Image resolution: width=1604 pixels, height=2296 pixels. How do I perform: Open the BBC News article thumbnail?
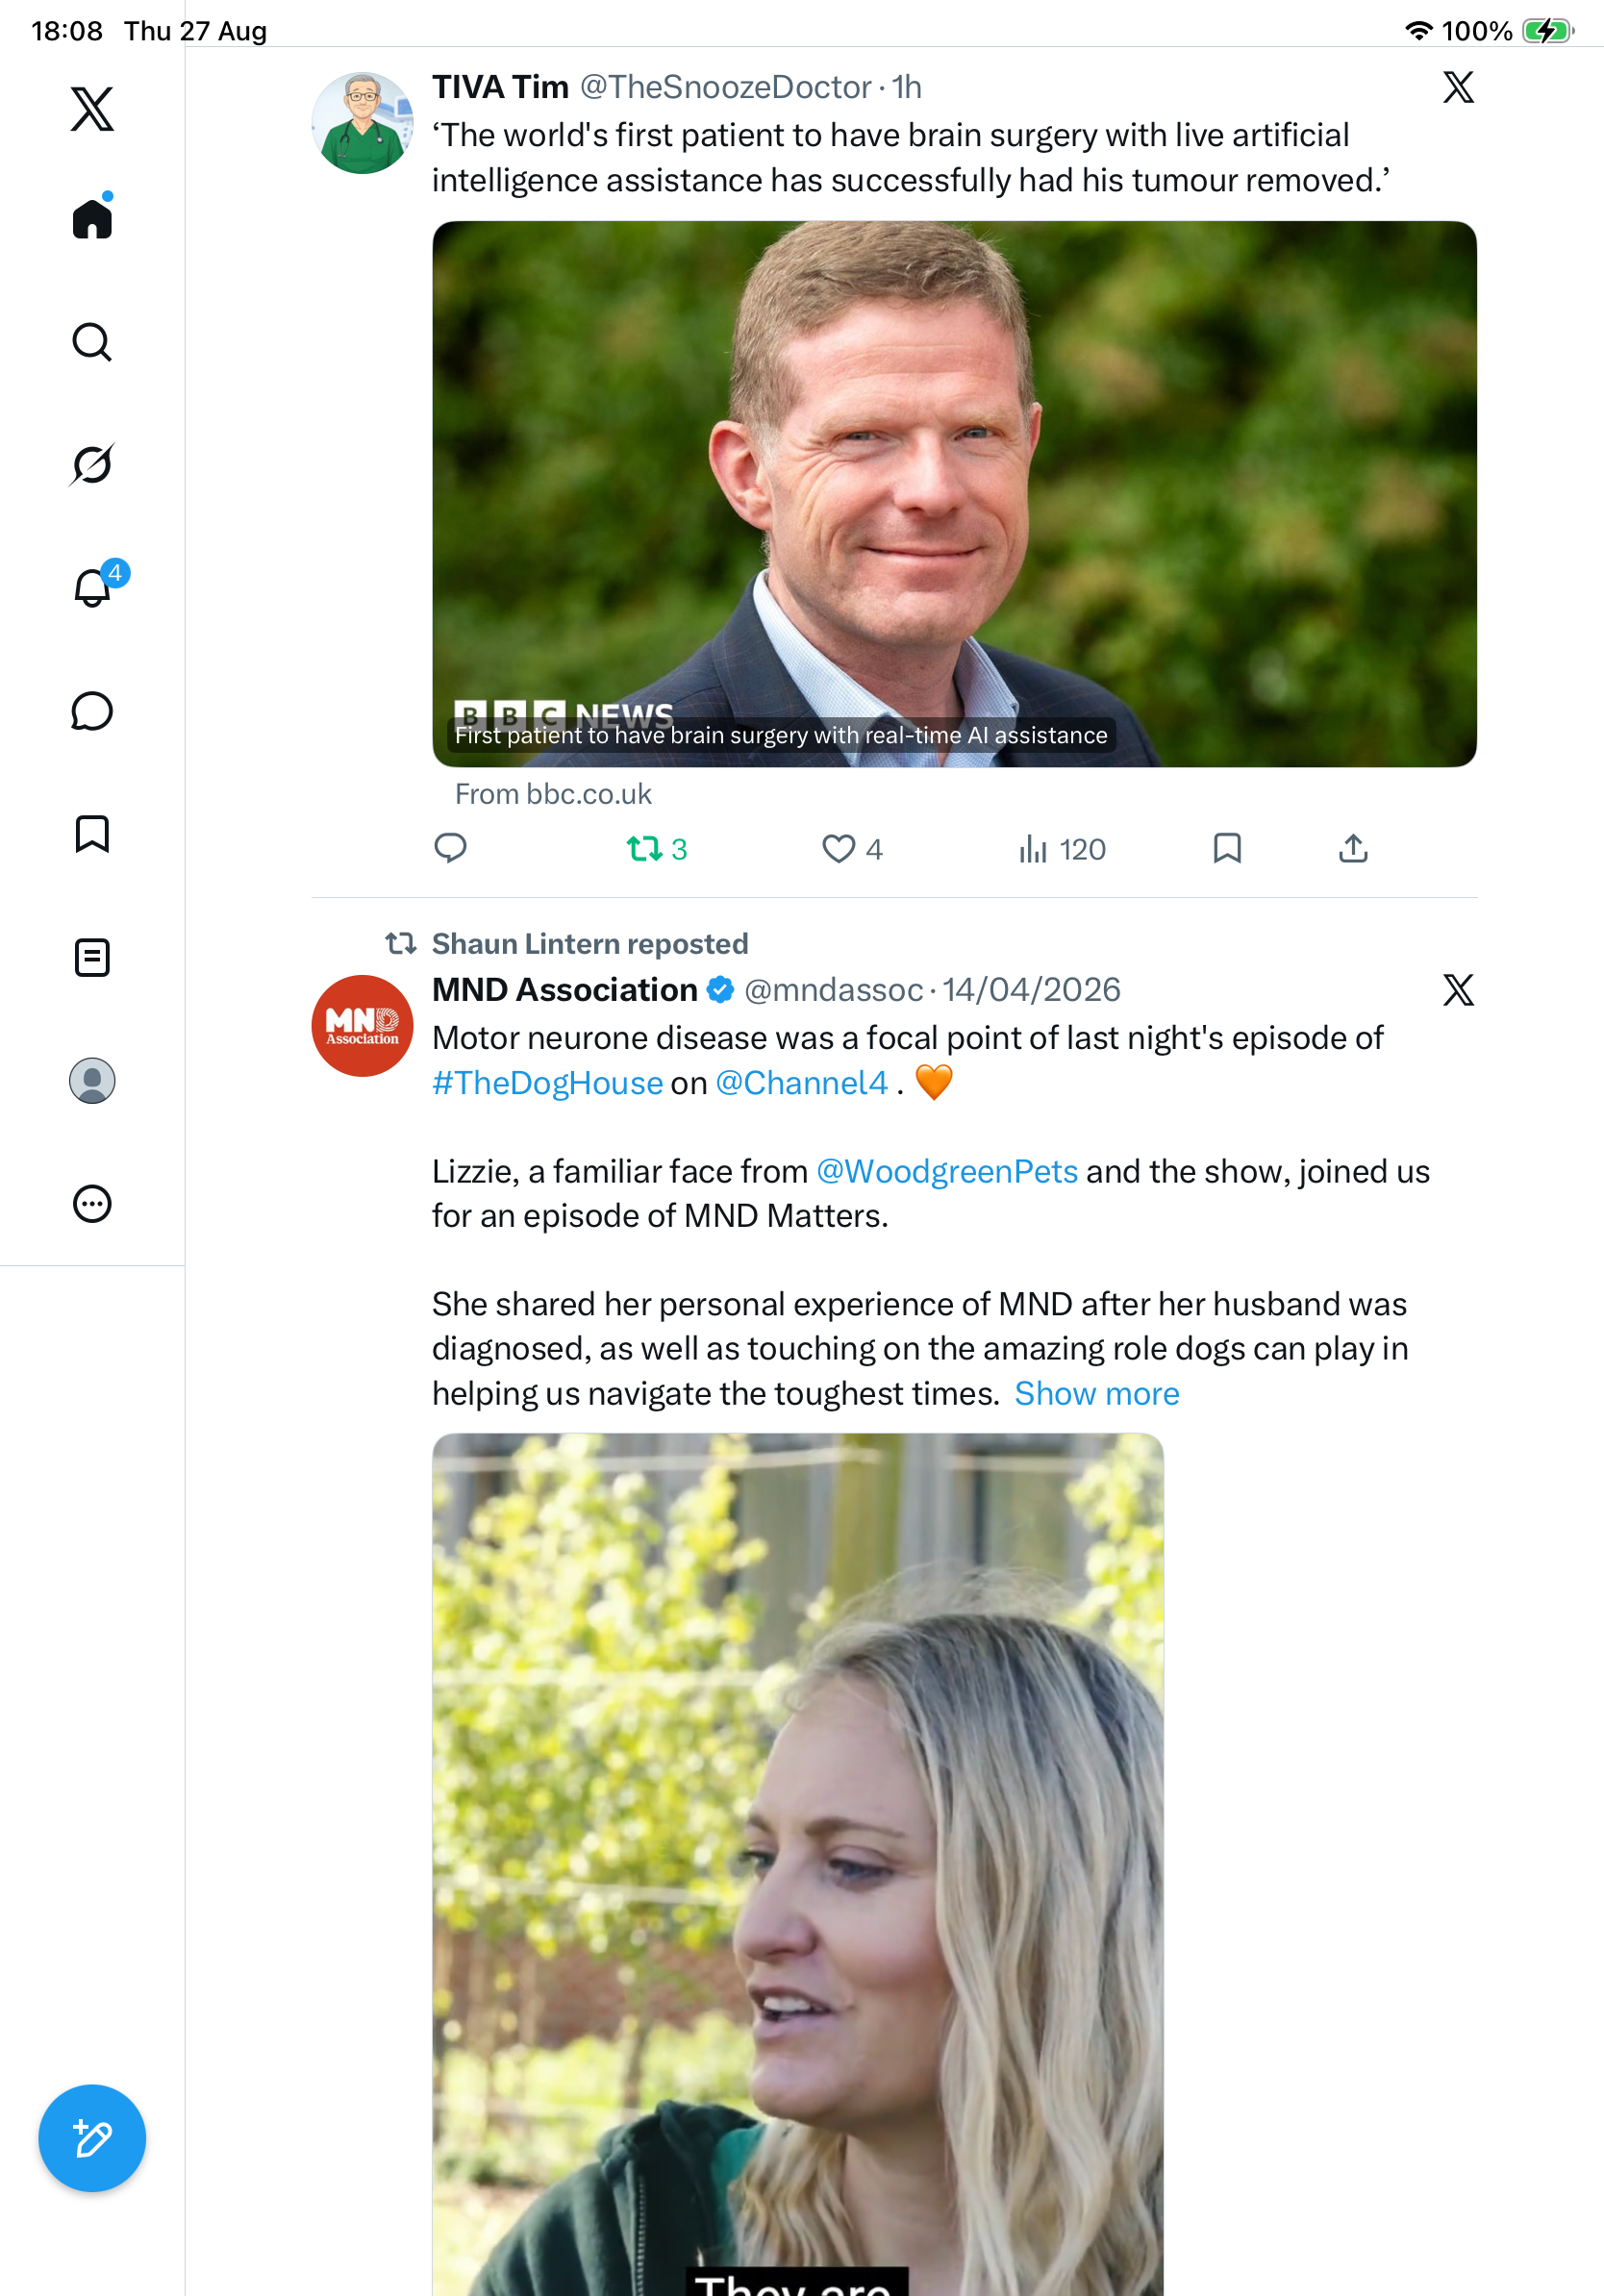coord(954,494)
